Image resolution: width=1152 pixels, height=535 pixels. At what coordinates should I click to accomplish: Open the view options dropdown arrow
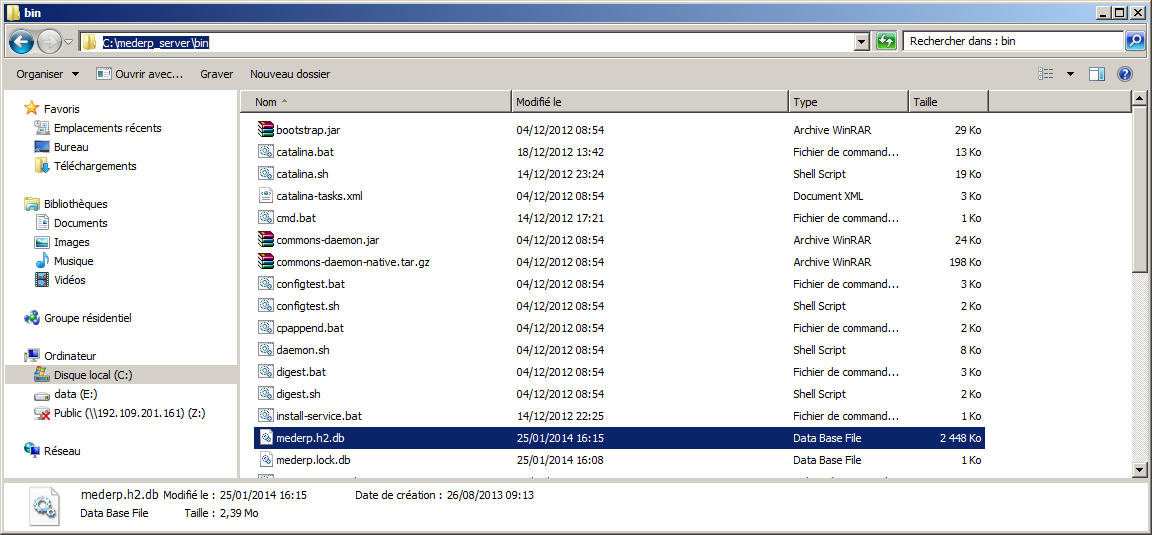(x=1070, y=73)
